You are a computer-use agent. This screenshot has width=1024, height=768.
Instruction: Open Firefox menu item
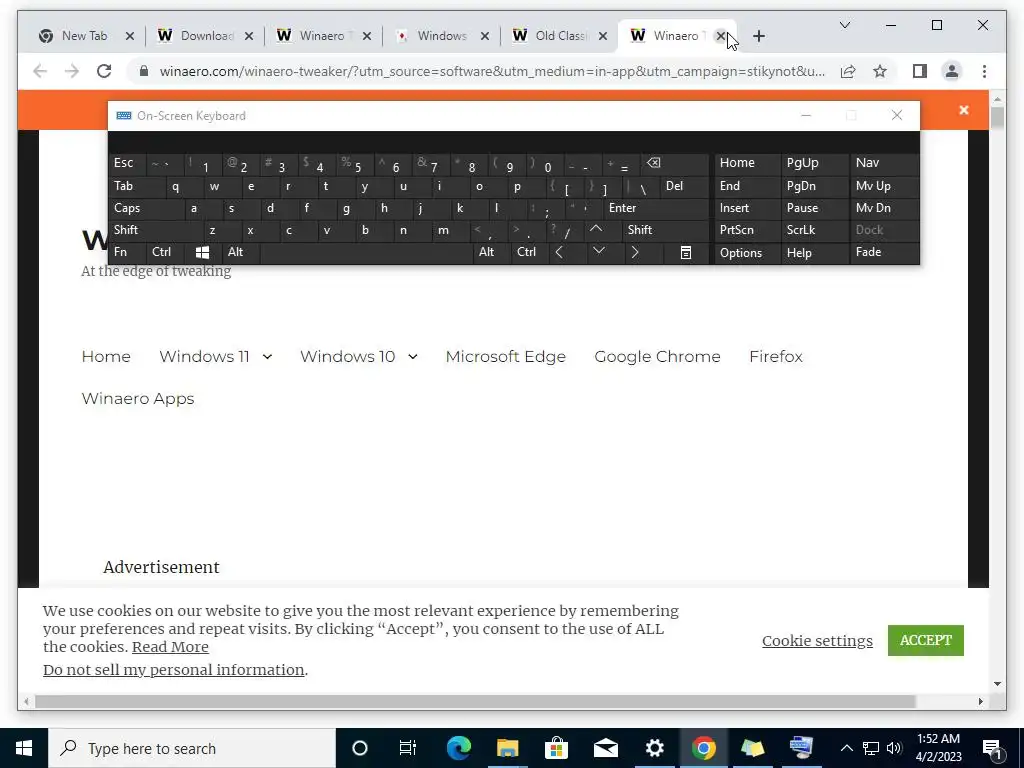click(776, 357)
